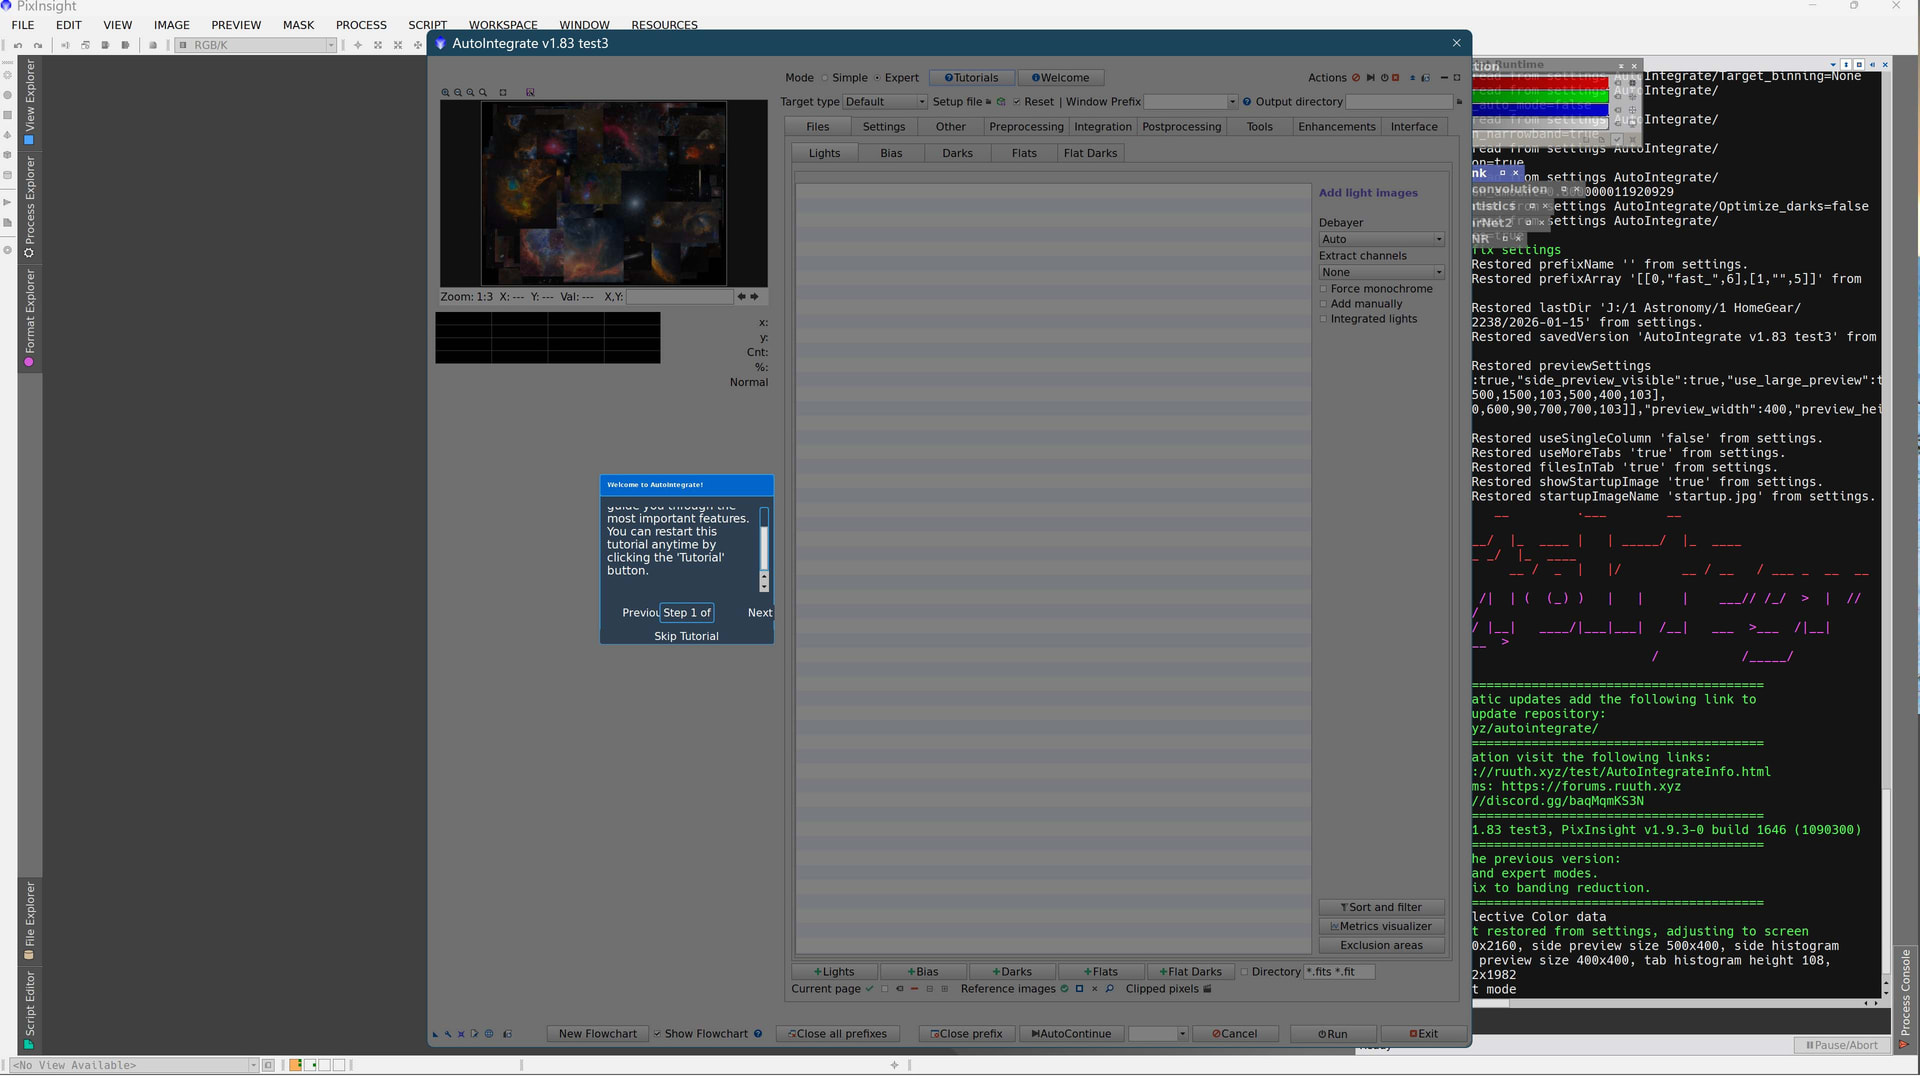The height and width of the screenshot is (1080, 1920).
Task: Click the Reference images magnifier icon
Action: (x=1109, y=989)
